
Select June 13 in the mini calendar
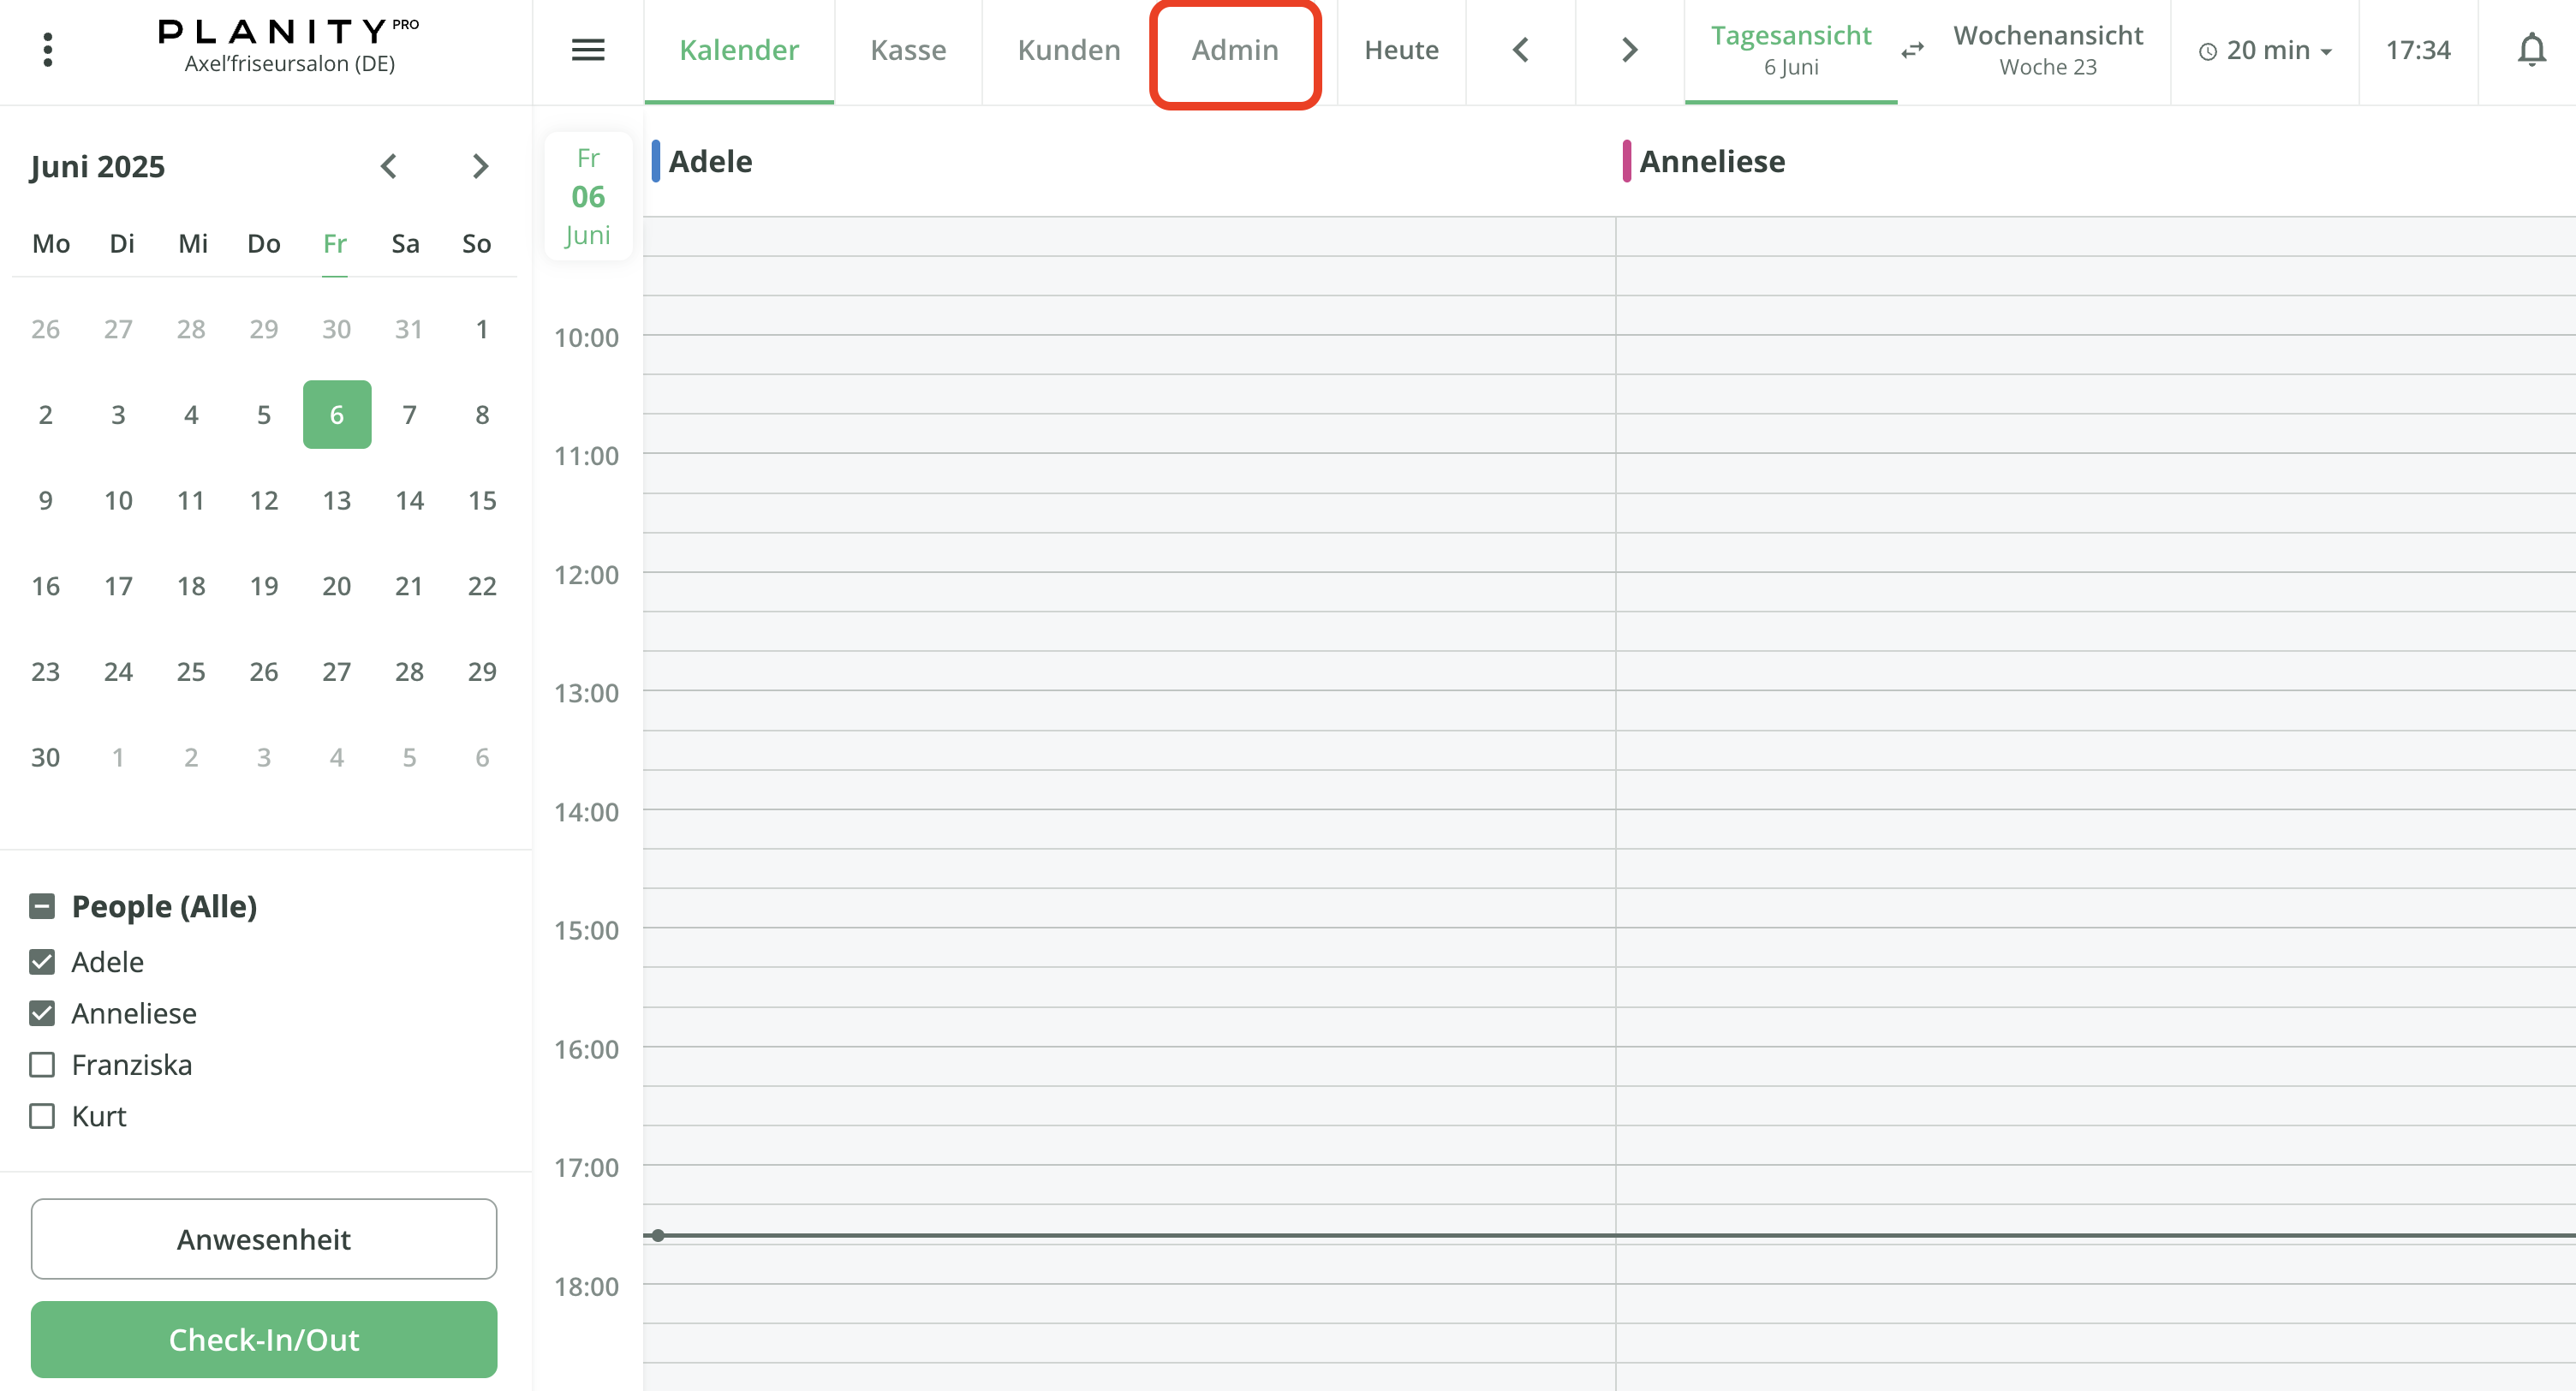tap(336, 500)
